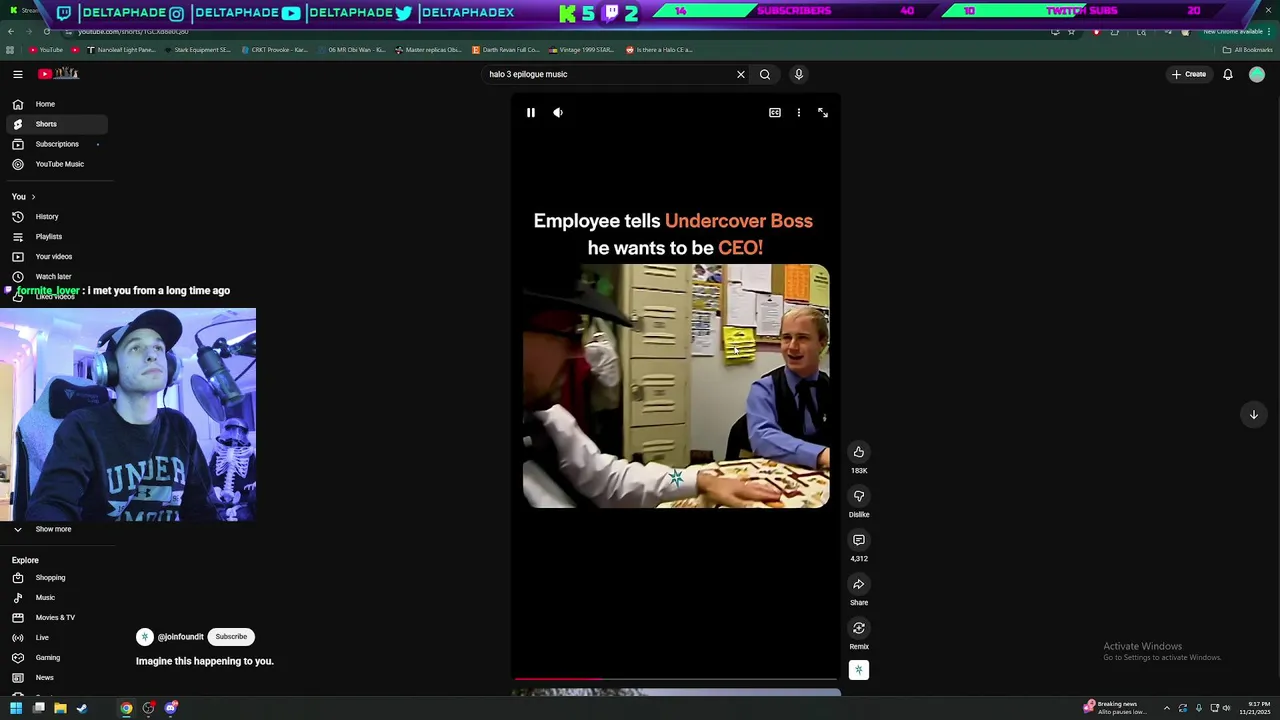Pause the playing Short

[x=531, y=113]
